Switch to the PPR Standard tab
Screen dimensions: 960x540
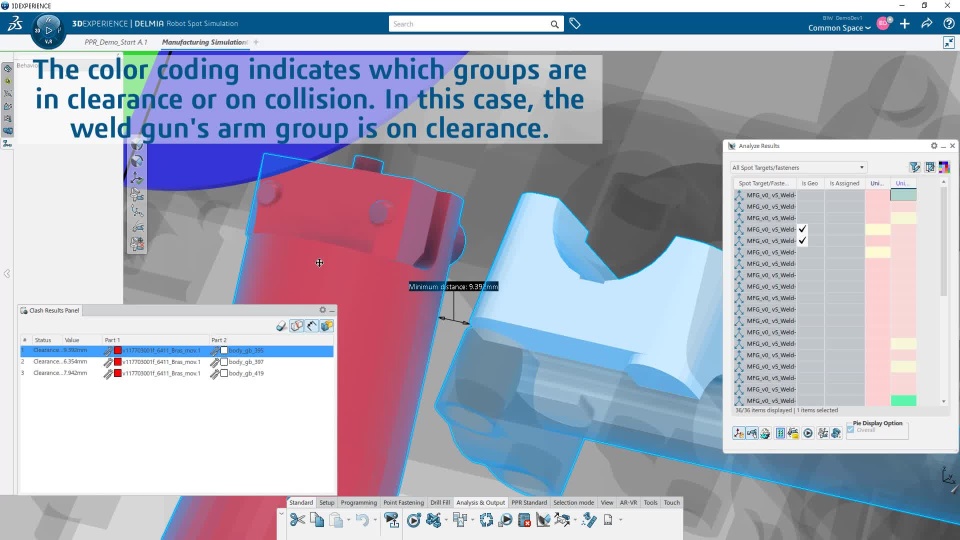point(529,503)
